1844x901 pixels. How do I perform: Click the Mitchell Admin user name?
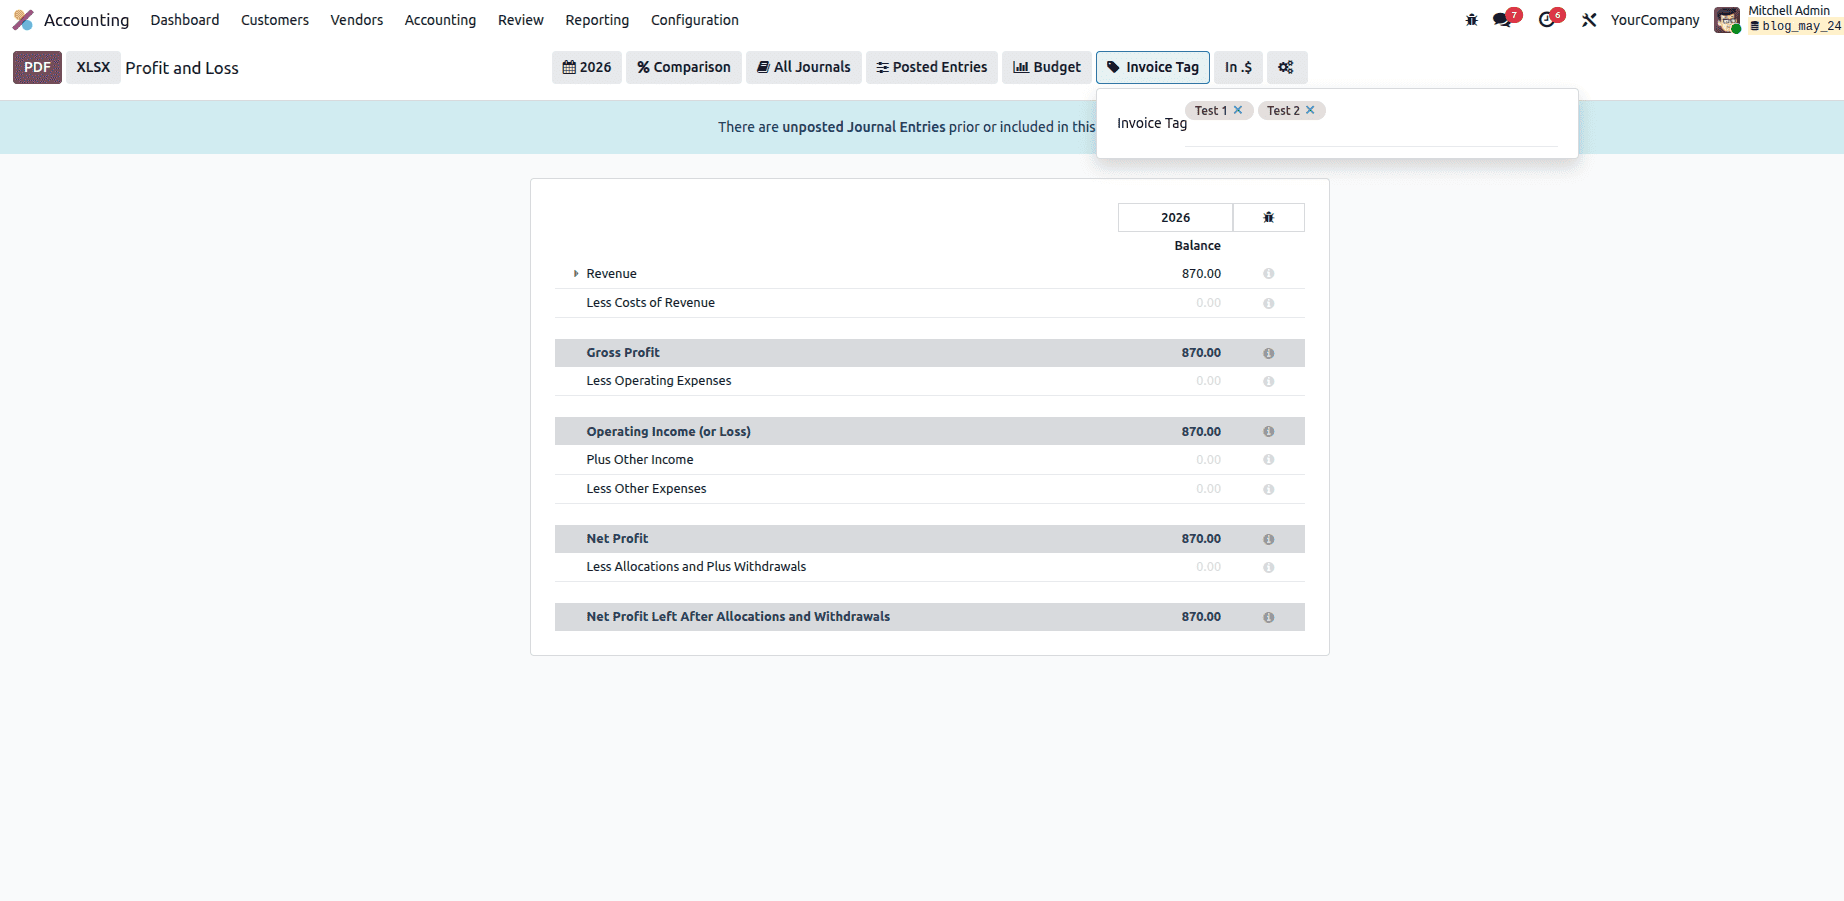pyautogui.click(x=1789, y=11)
